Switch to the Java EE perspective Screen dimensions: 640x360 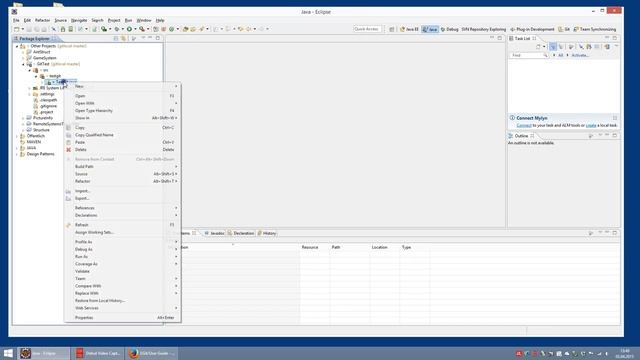(x=409, y=29)
